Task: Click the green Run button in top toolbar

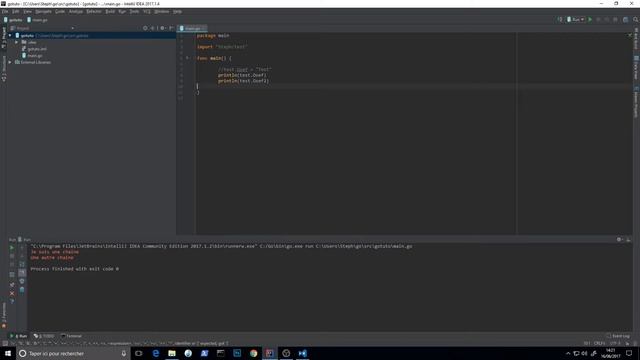Action: point(590,19)
